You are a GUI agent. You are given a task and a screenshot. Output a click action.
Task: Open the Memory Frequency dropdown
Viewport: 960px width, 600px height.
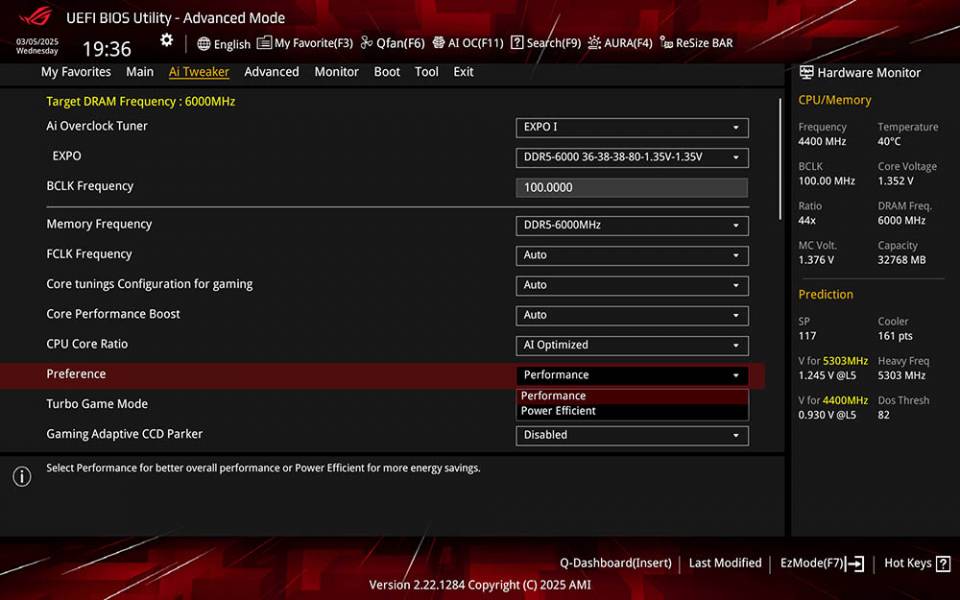point(632,225)
